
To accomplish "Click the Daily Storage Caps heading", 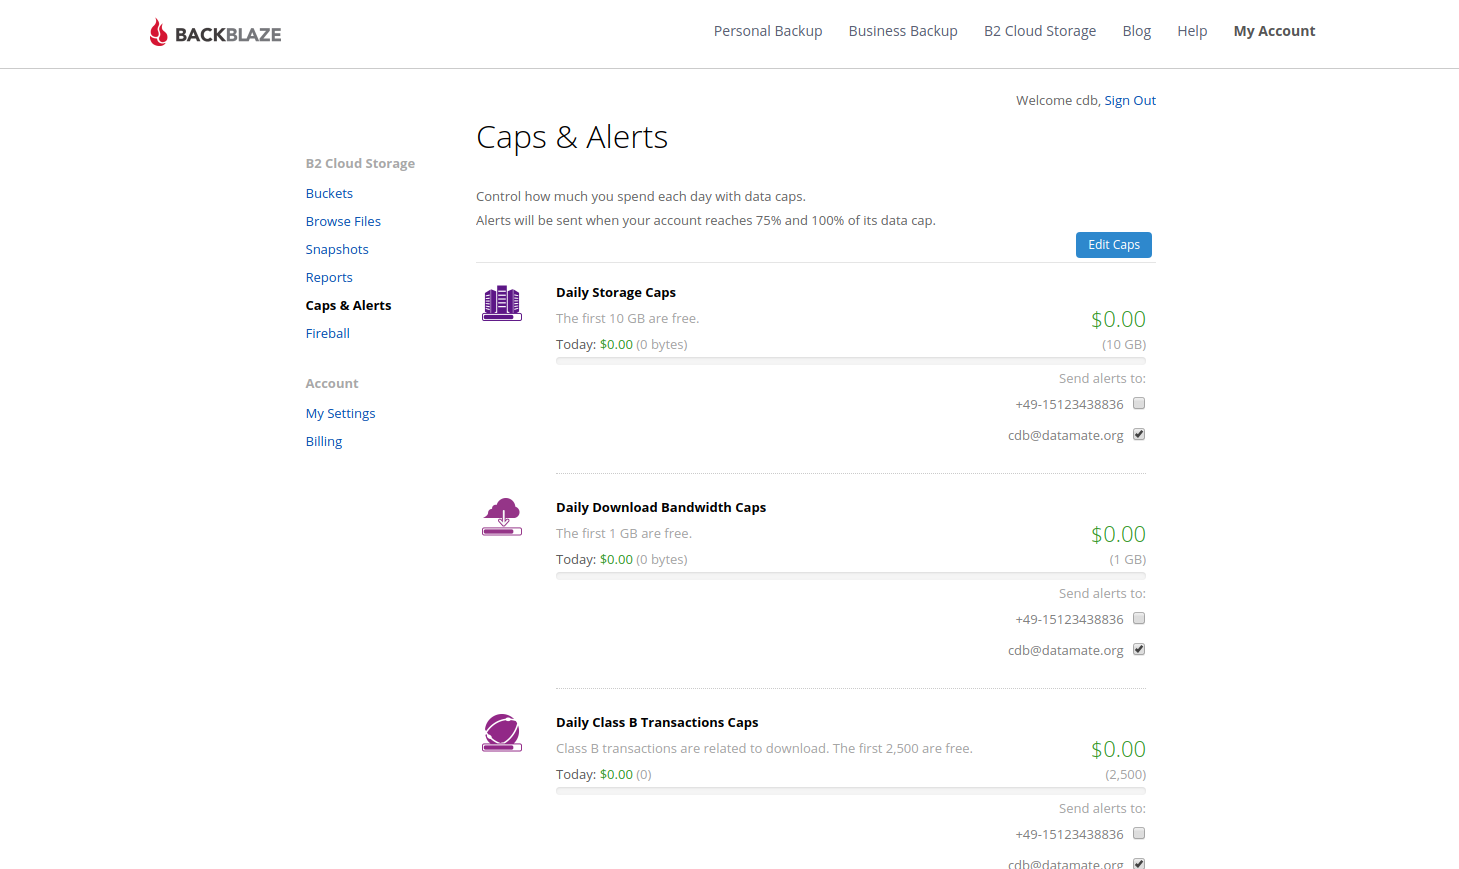I will coord(616,292).
